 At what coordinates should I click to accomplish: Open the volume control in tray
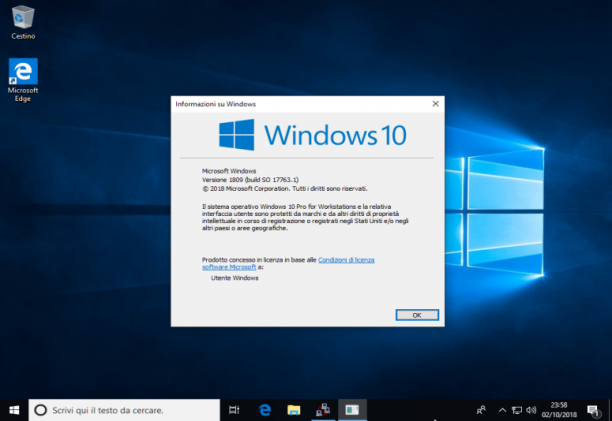click(x=531, y=410)
